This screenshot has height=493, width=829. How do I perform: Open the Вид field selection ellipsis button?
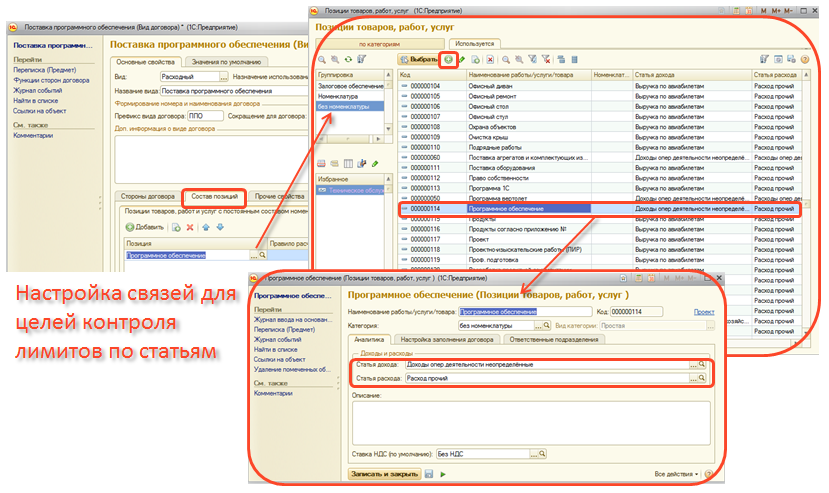pos(222,77)
